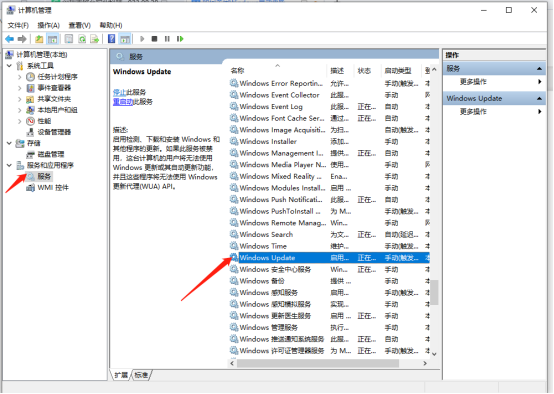Viewport: 554px width, 394px height.
Task: Open the Help toolbar icon
Action: click(111, 39)
